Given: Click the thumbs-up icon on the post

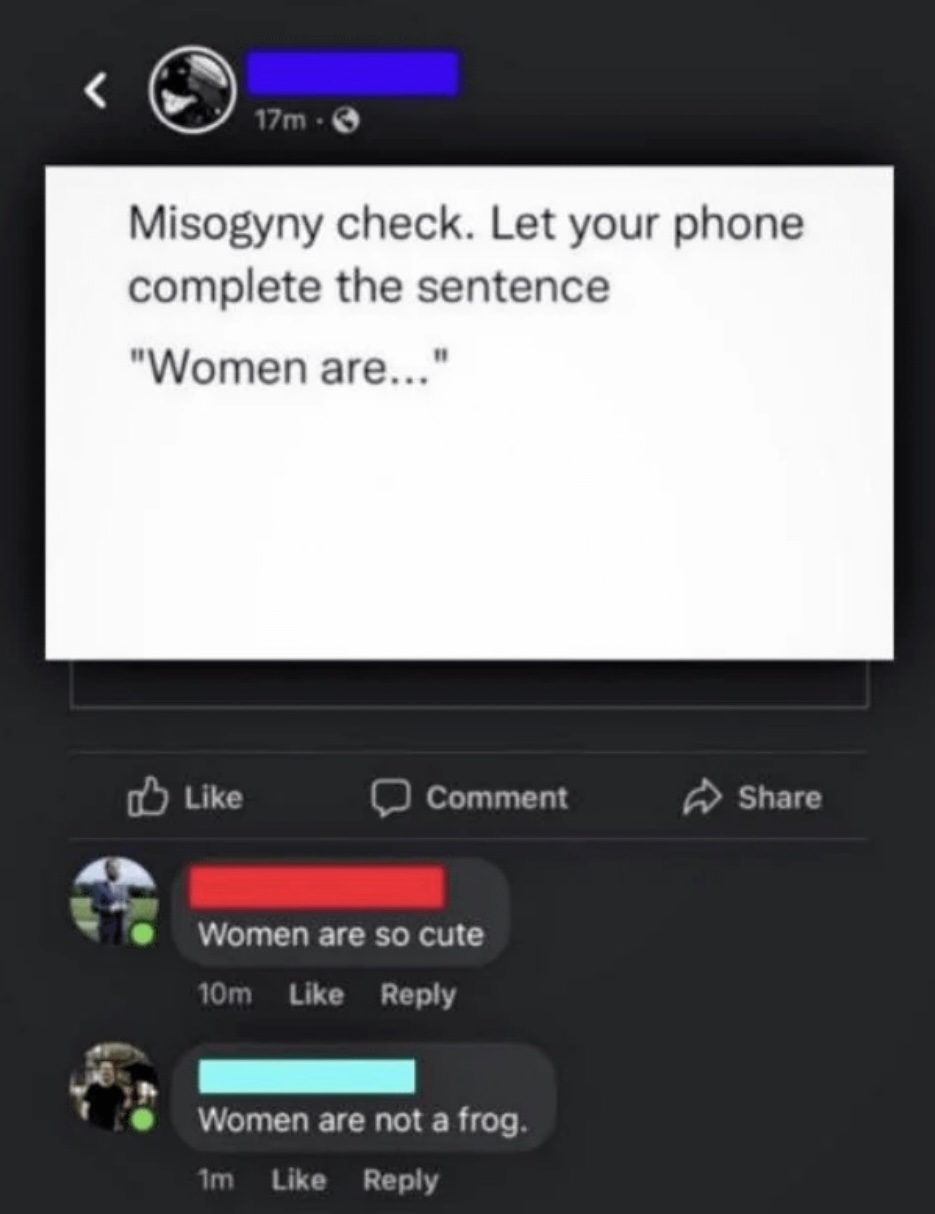Looking at the screenshot, I should point(144,797).
